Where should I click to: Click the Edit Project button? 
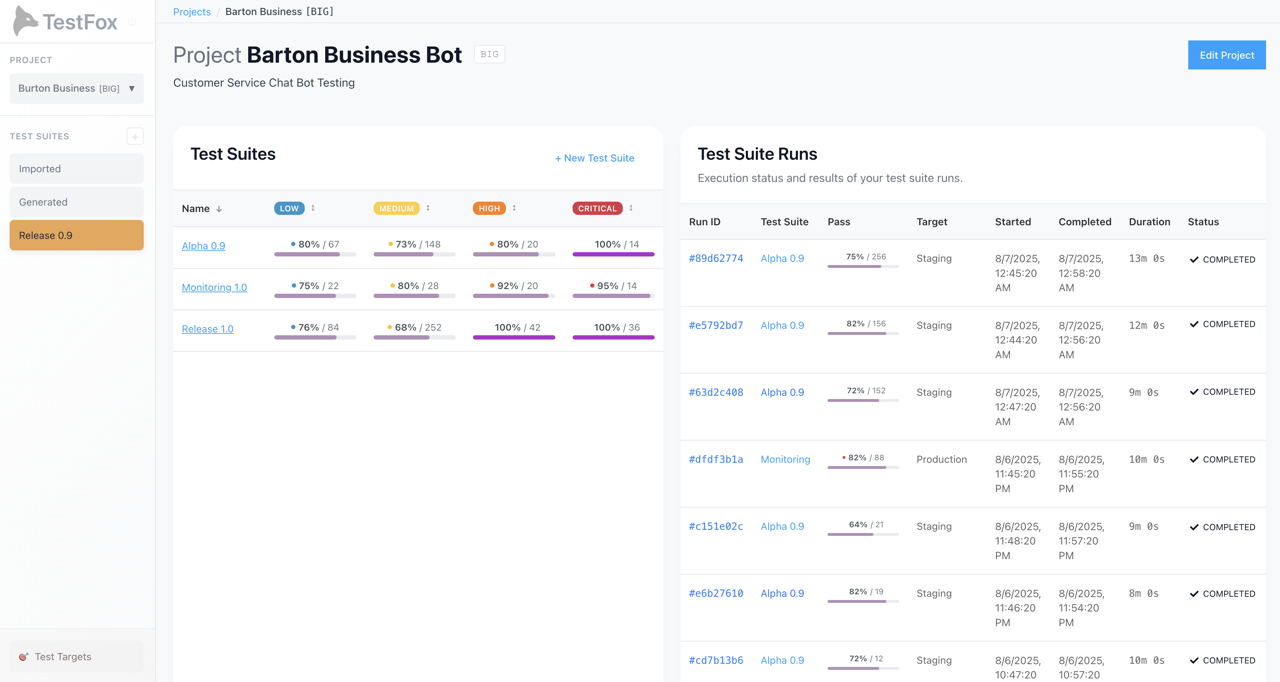click(x=1226, y=55)
